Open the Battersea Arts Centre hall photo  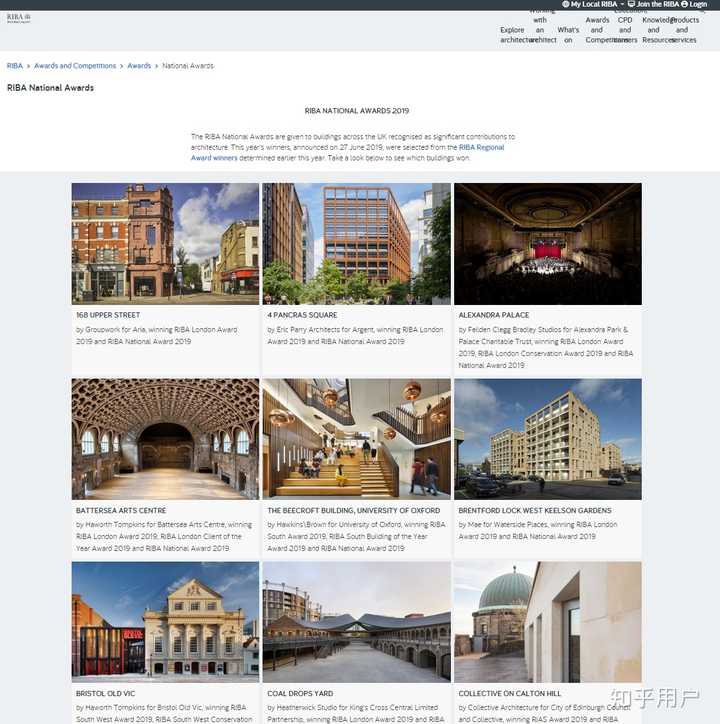(165, 439)
